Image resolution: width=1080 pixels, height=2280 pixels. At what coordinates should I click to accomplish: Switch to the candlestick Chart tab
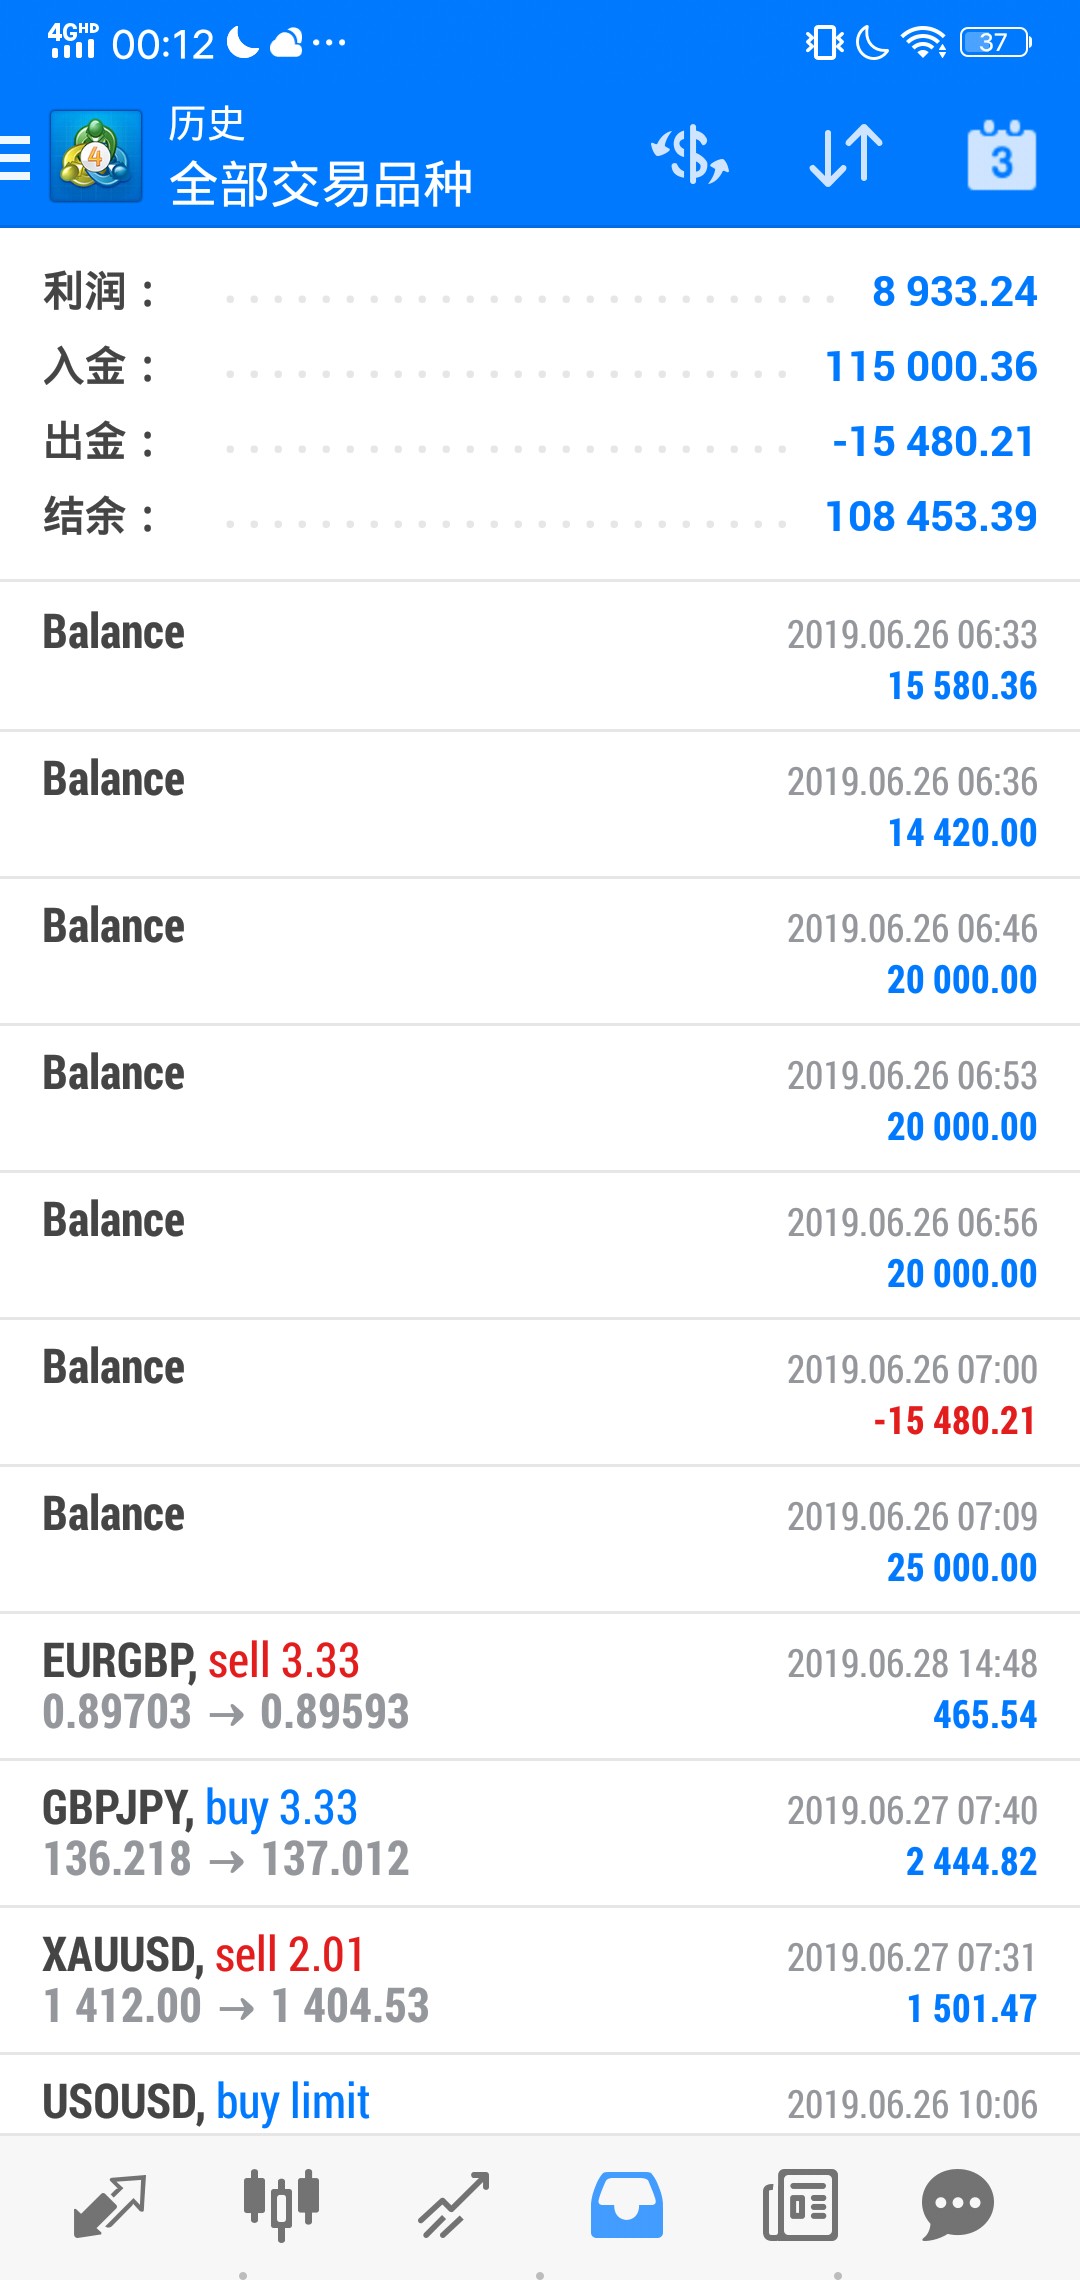(282, 2205)
